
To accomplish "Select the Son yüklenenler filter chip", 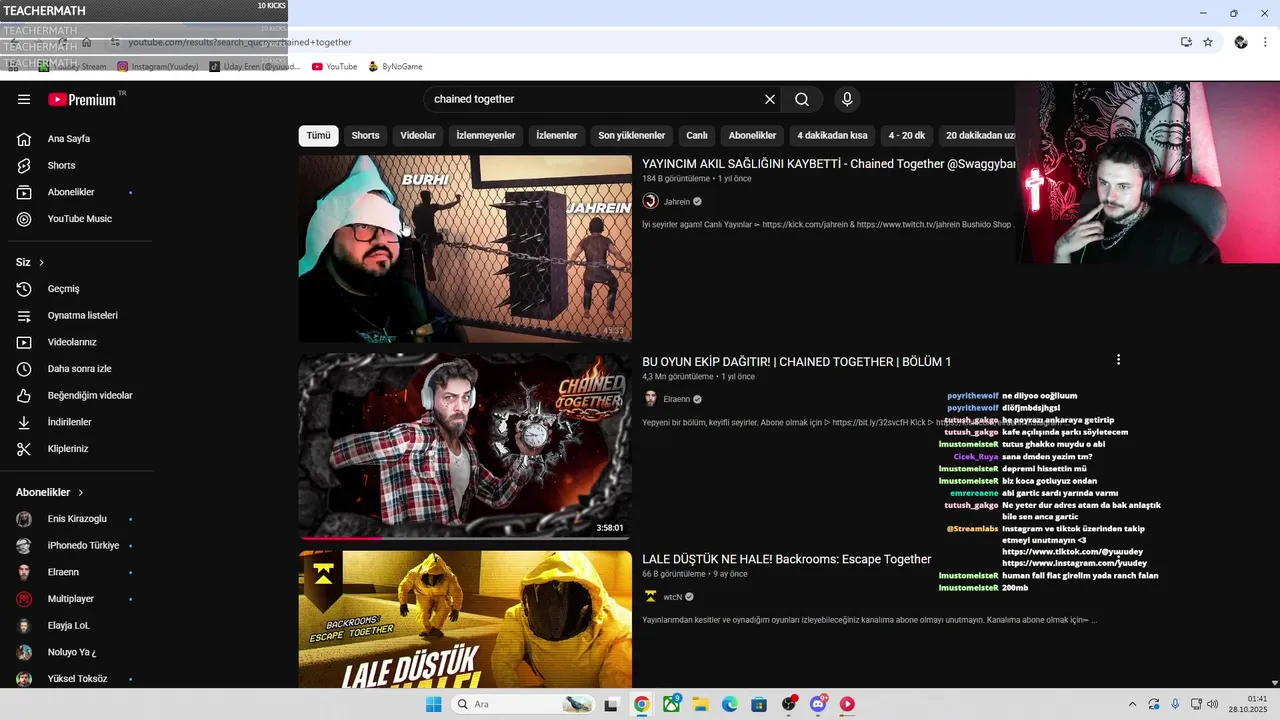I will pyautogui.click(x=632, y=135).
